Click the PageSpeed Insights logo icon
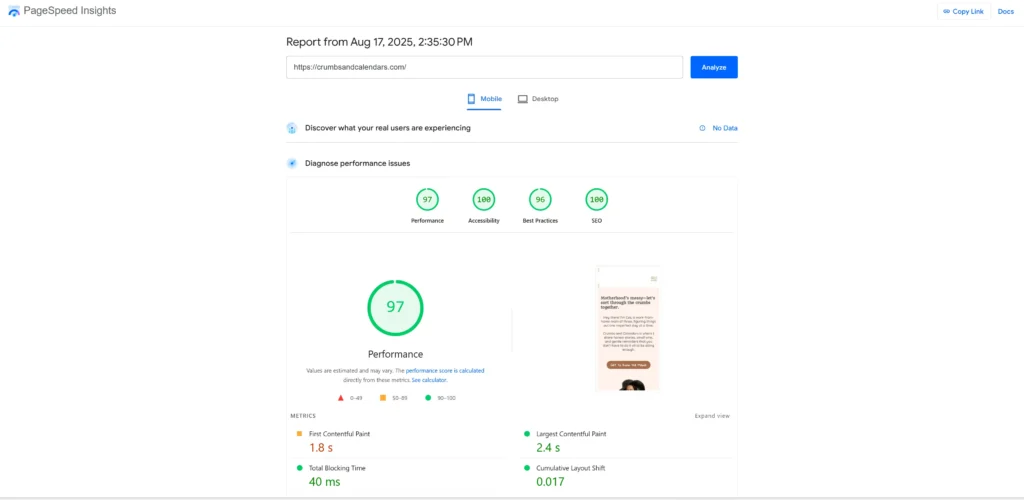This screenshot has height=500, width=1024. [14, 11]
